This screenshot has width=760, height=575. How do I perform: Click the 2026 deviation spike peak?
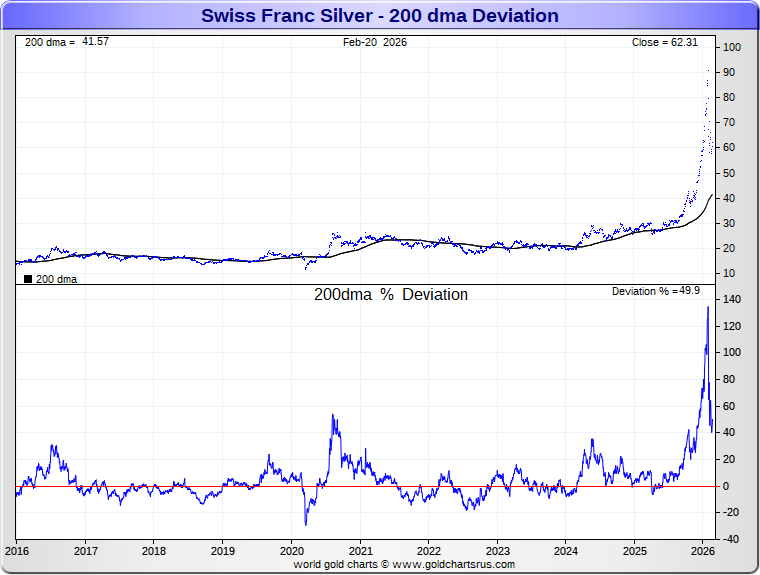[x=708, y=307]
